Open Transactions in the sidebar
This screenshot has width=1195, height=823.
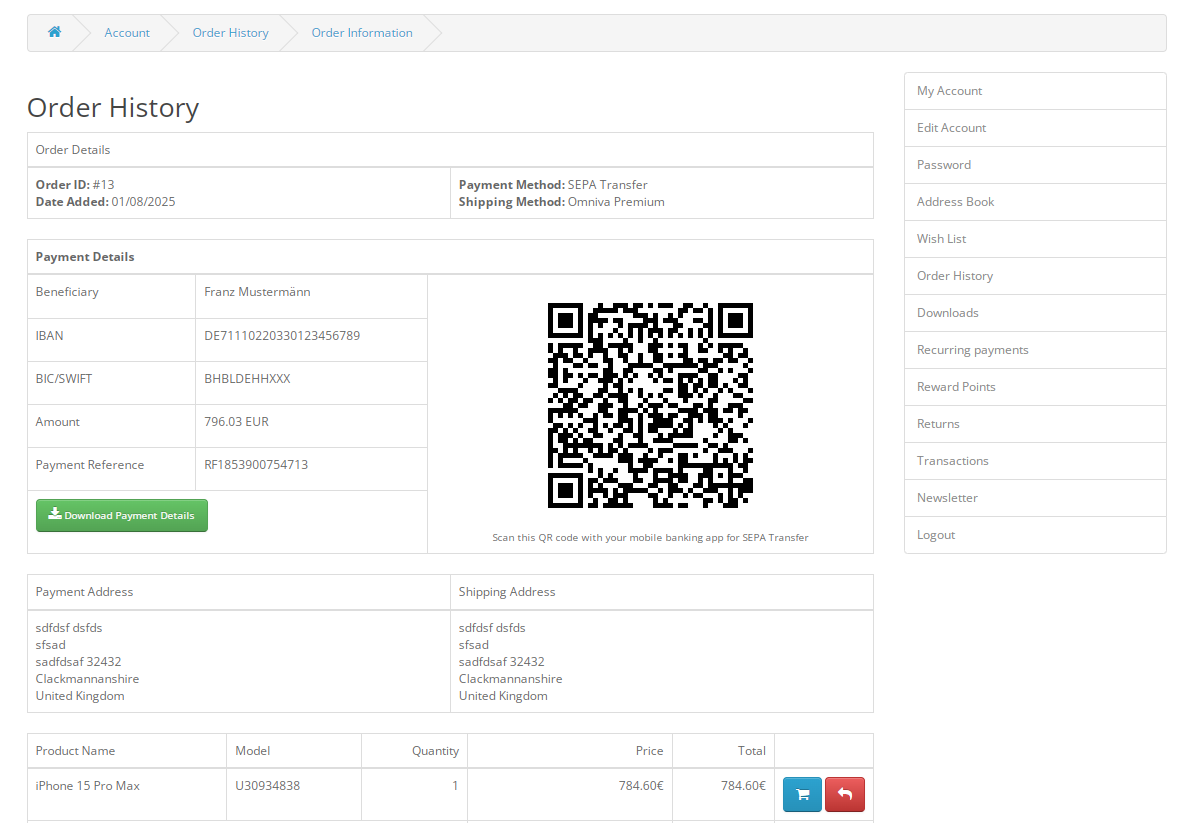click(1035, 461)
